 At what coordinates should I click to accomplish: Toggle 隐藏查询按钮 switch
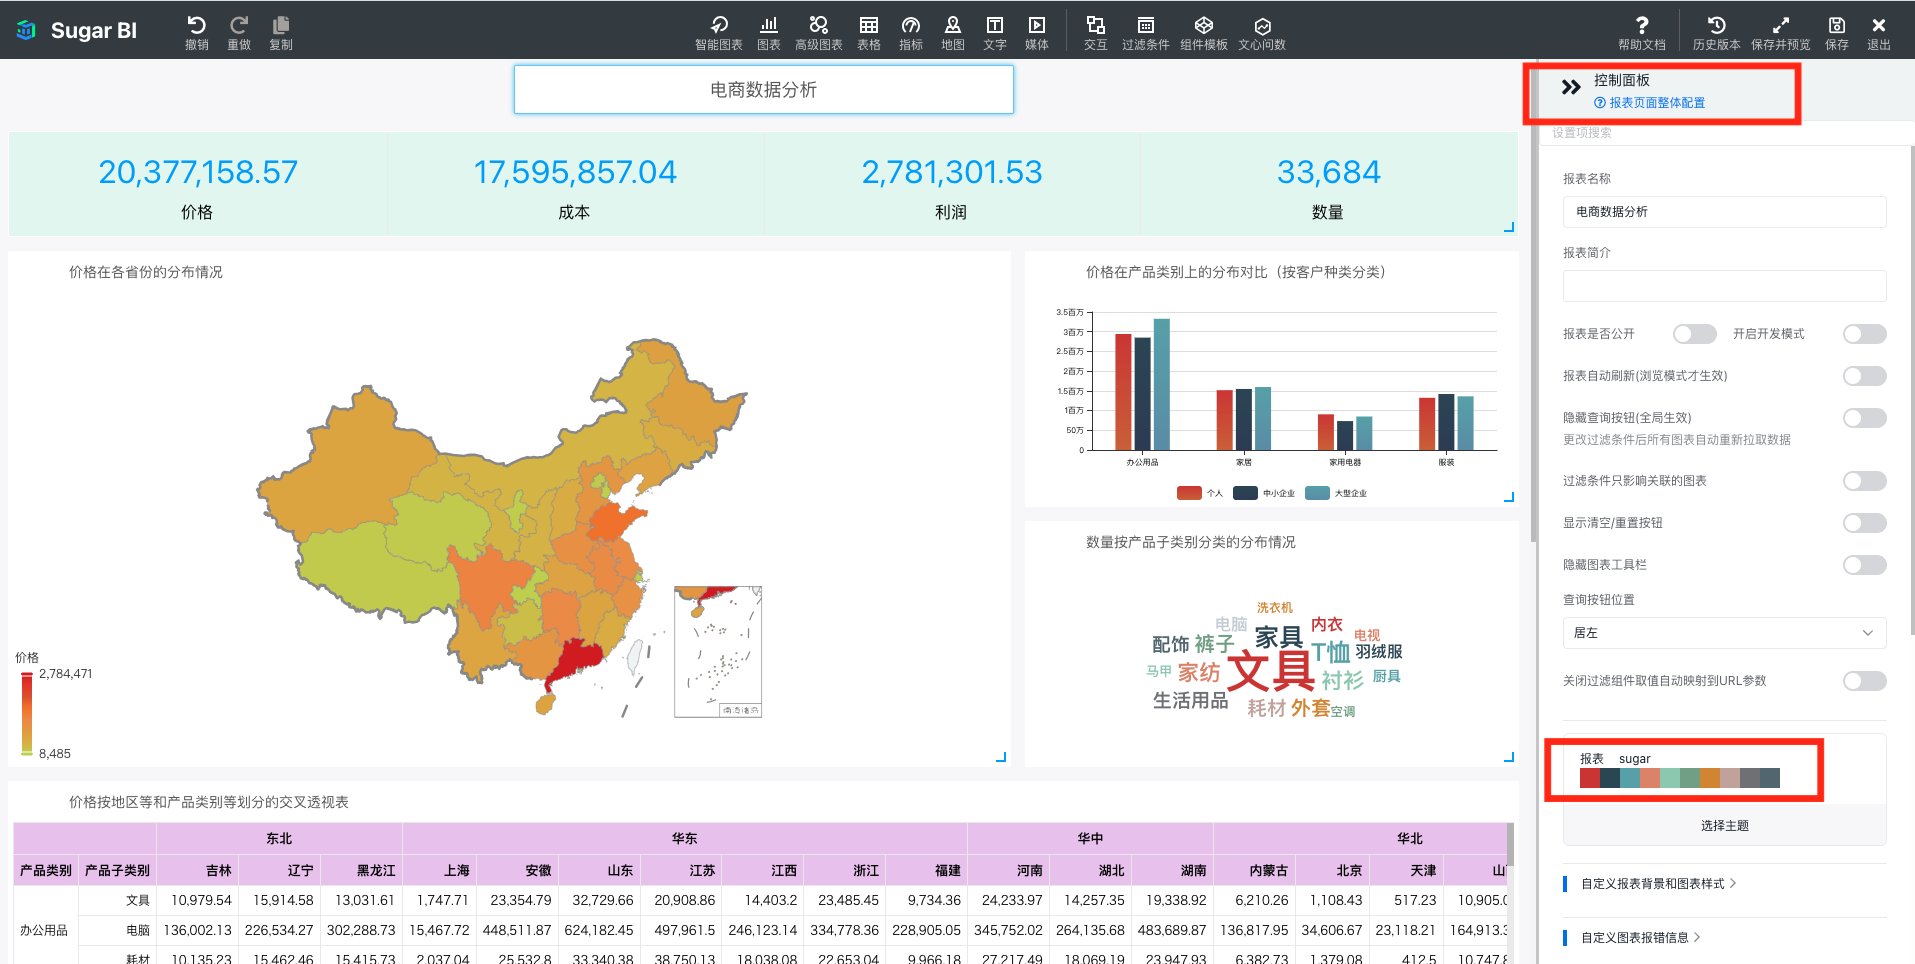[1865, 418]
